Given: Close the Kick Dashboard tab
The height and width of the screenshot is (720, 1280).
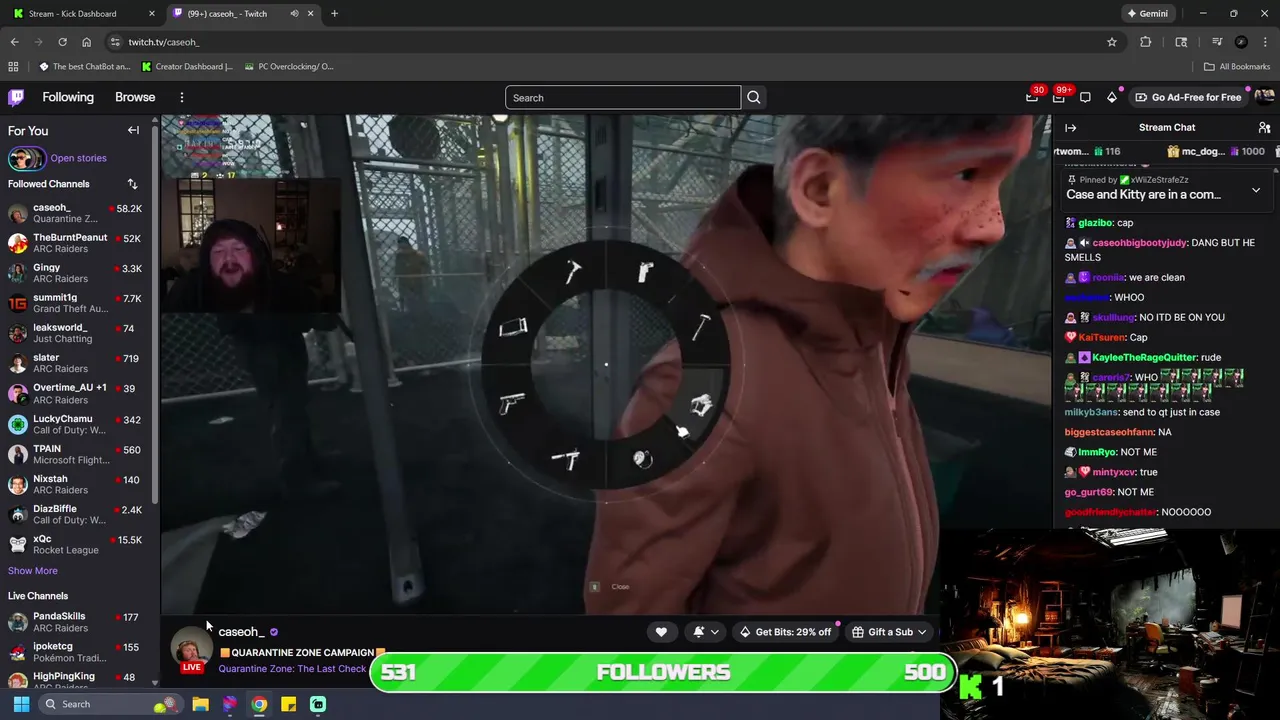Looking at the screenshot, I should (x=152, y=14).
